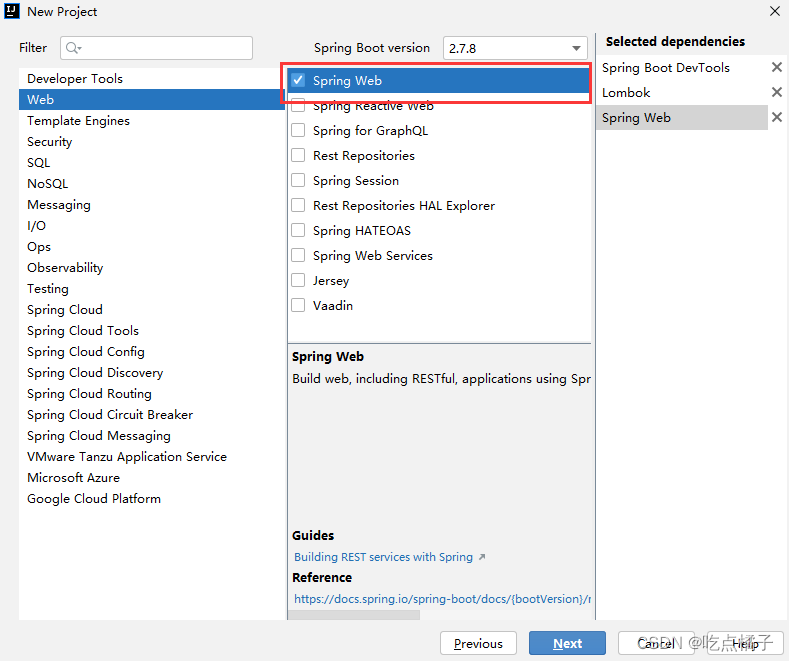The image size is (789, 661).
Task: Enable Spring Web Services checkbox
Action: click(298, 255)
